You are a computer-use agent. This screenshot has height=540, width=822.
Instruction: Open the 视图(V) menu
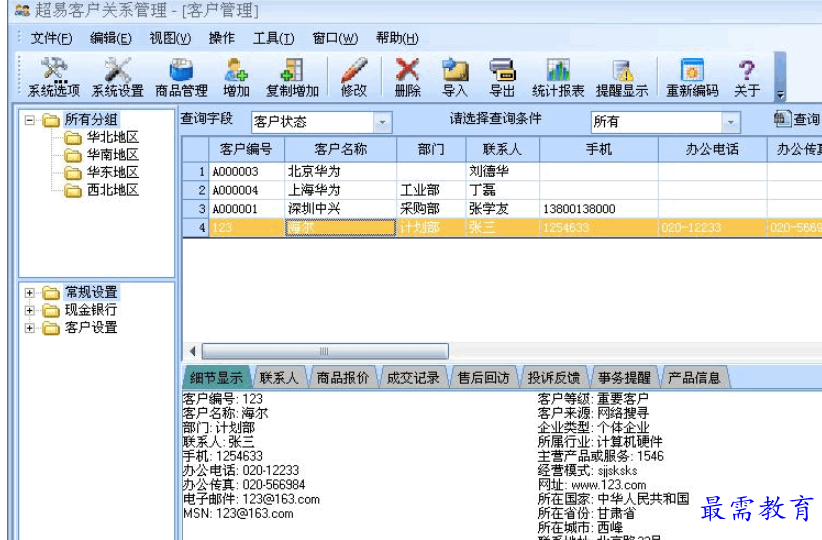tap(170, 38)
